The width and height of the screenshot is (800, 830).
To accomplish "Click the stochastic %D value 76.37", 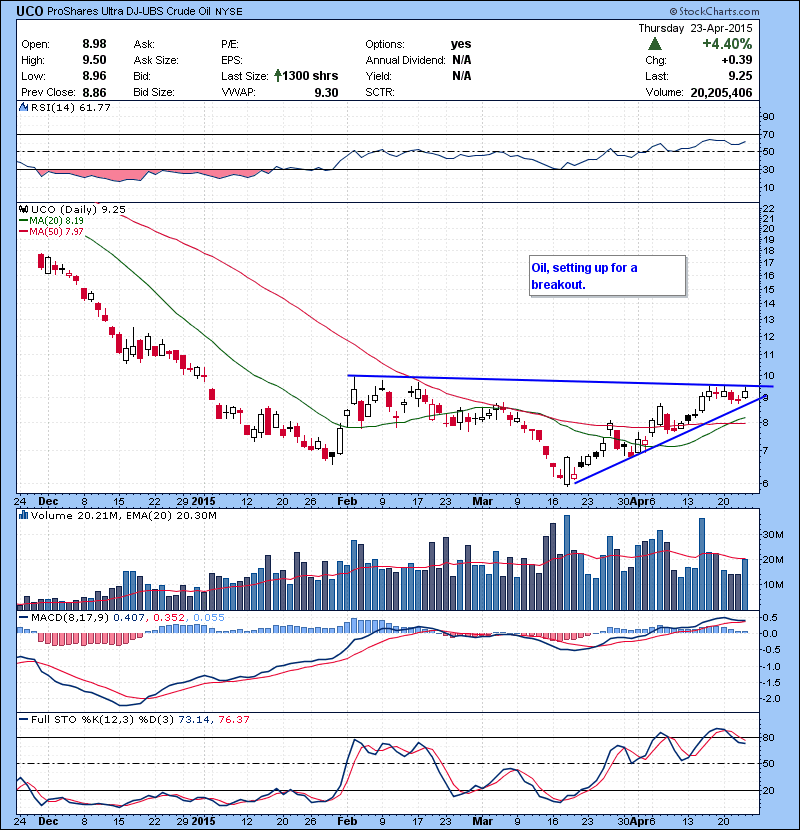I will (233, 719).
